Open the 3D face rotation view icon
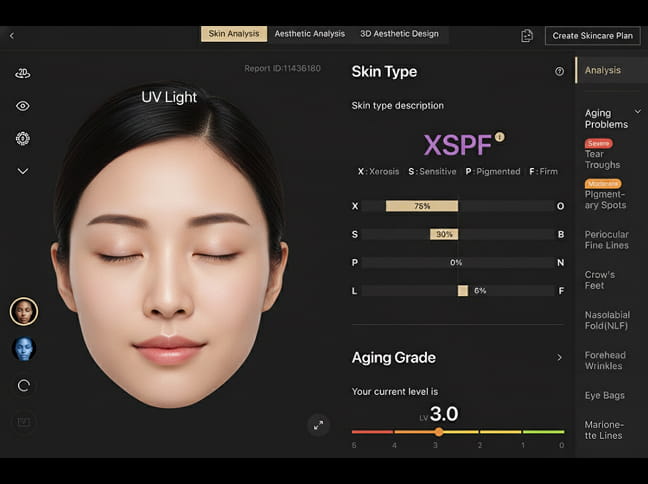 tap(23, 73)
